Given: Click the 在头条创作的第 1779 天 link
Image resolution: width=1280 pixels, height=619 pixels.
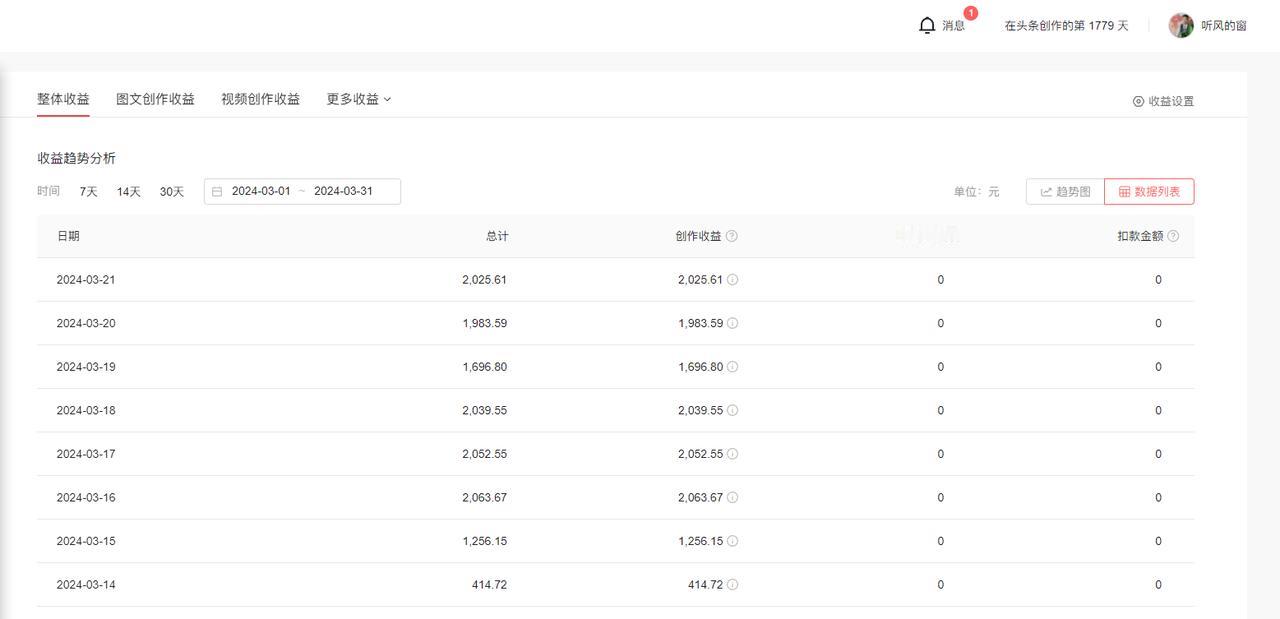Looking at the screenshot, I should coord(1064,25).
